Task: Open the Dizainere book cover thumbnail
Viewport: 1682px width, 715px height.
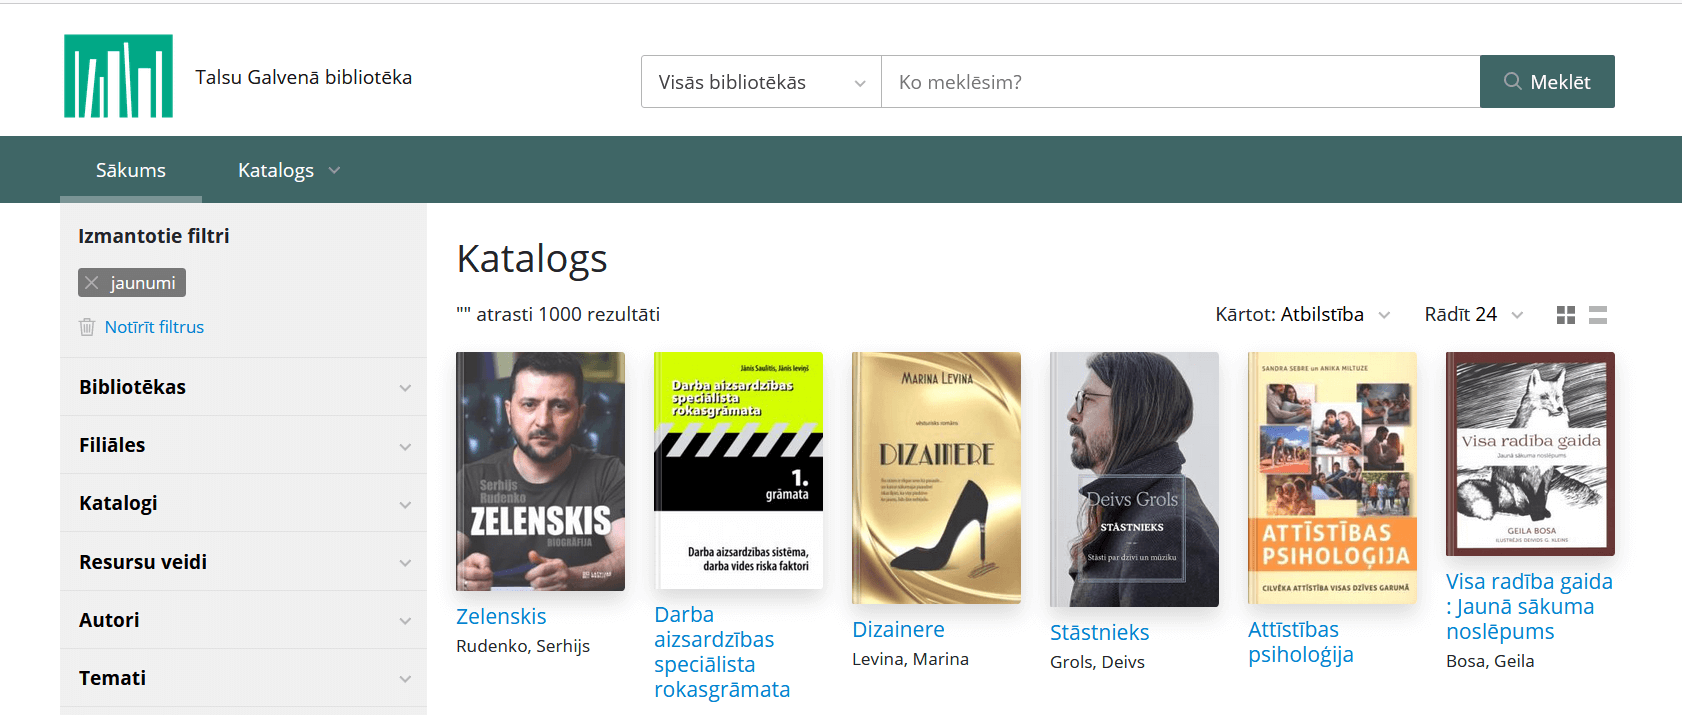Action: 936,477
